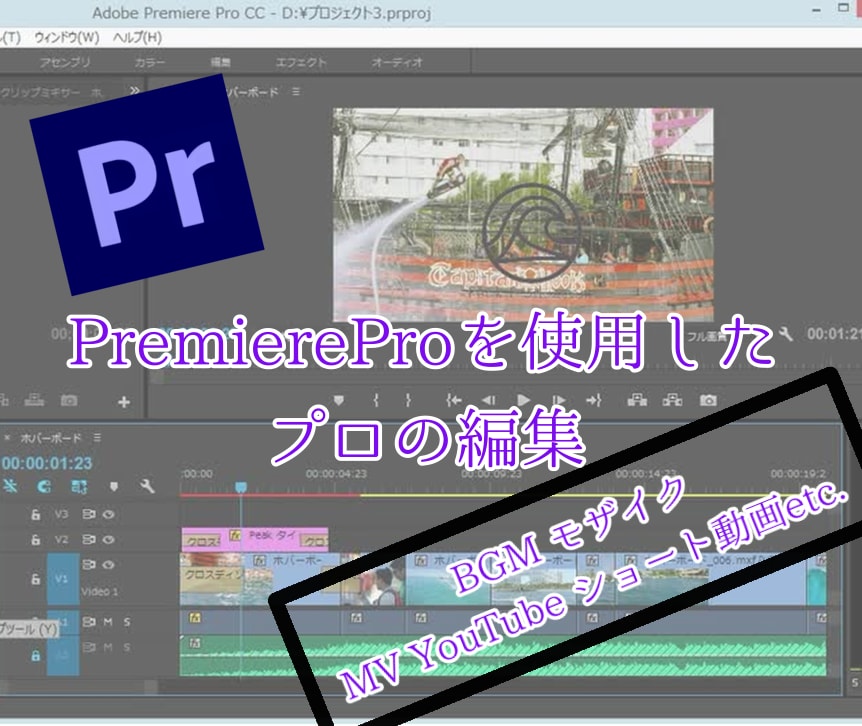Click the Overwrite button in left monitor

(34, 400)
